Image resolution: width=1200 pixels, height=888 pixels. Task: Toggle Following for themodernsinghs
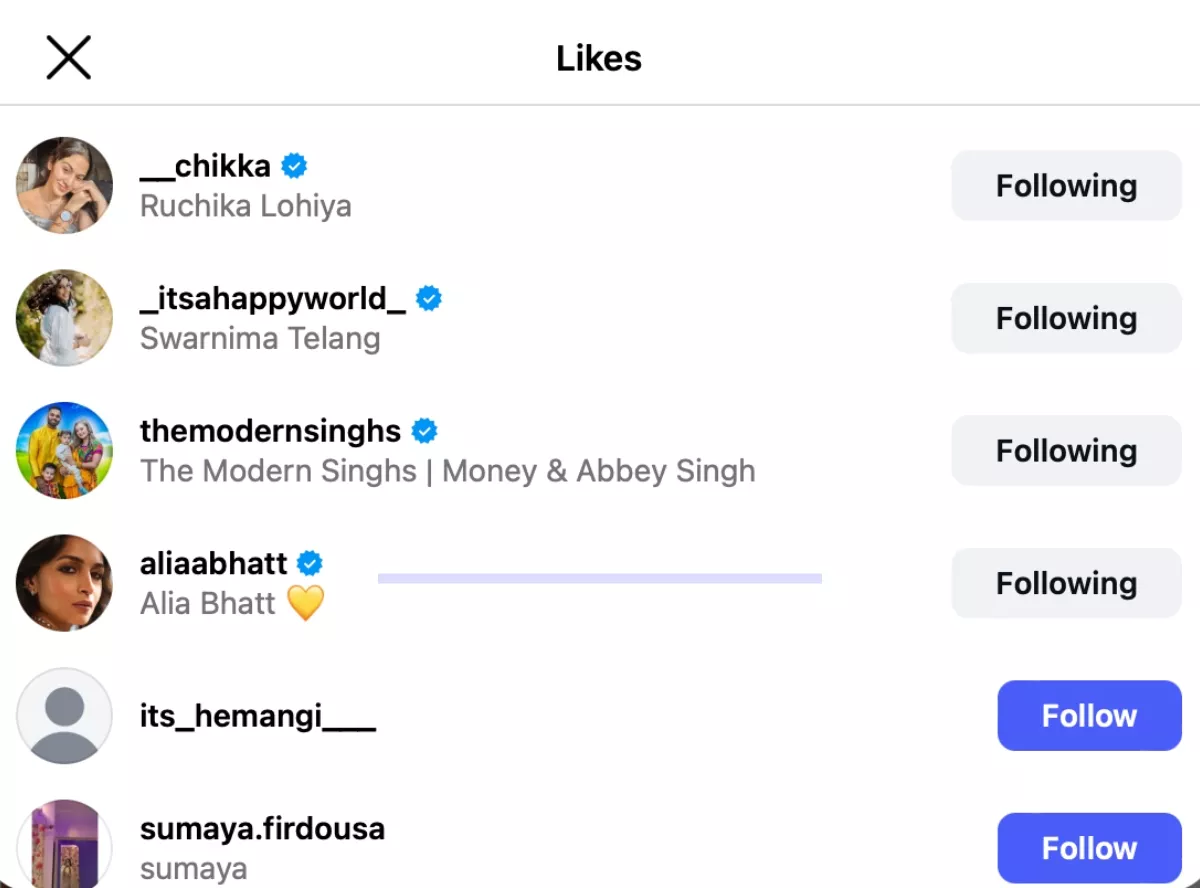(x=1066, y=450)
